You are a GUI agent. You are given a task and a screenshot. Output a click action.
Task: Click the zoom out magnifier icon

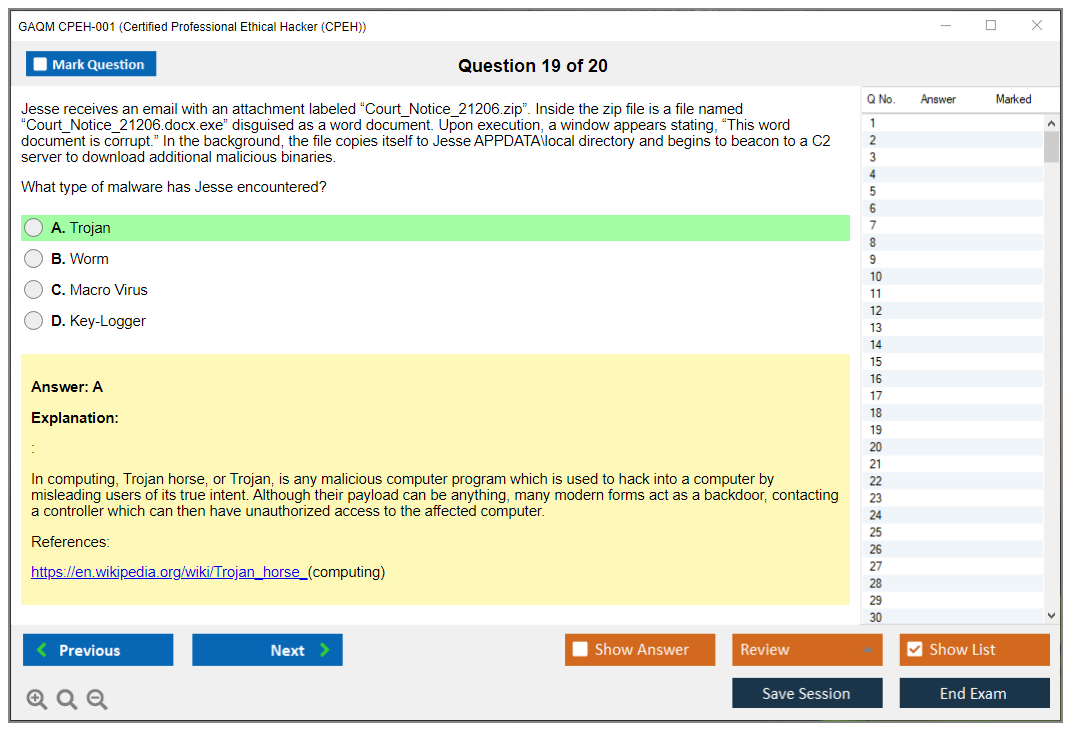pos(97,700)
